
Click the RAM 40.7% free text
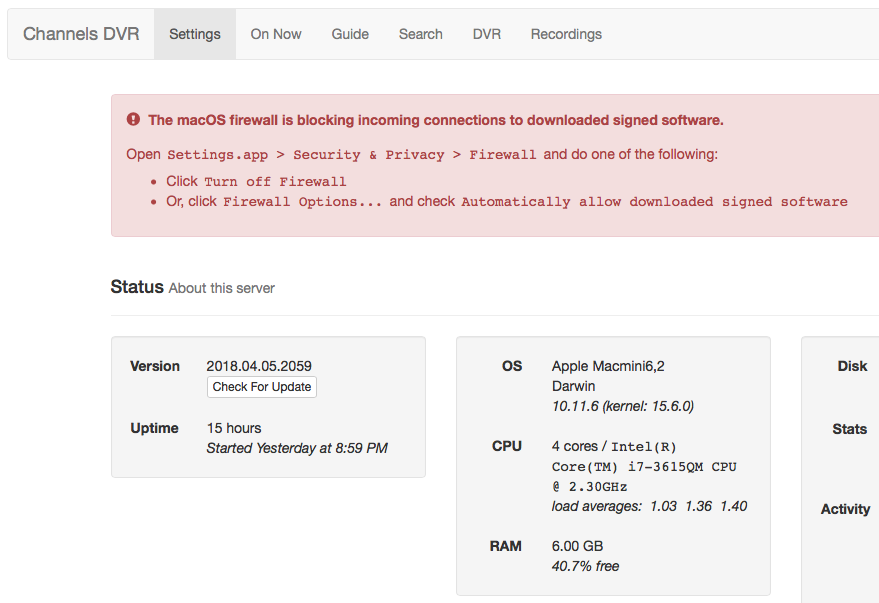[585, 566]
